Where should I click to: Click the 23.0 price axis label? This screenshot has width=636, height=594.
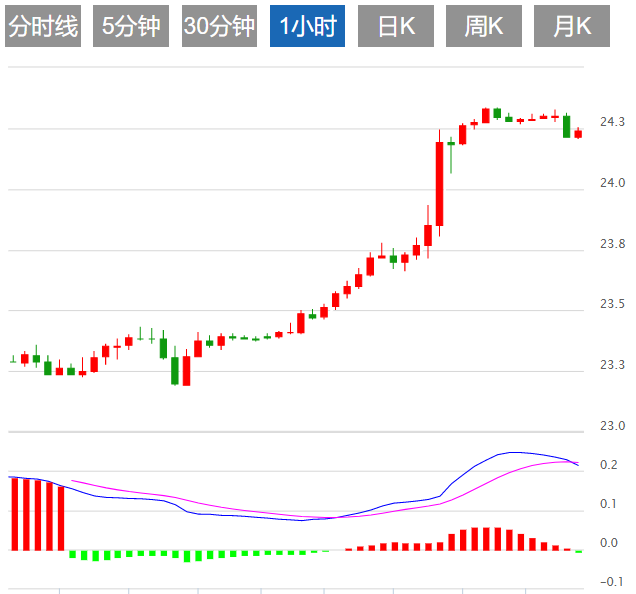pyautogui.click(x=612, y=426)
